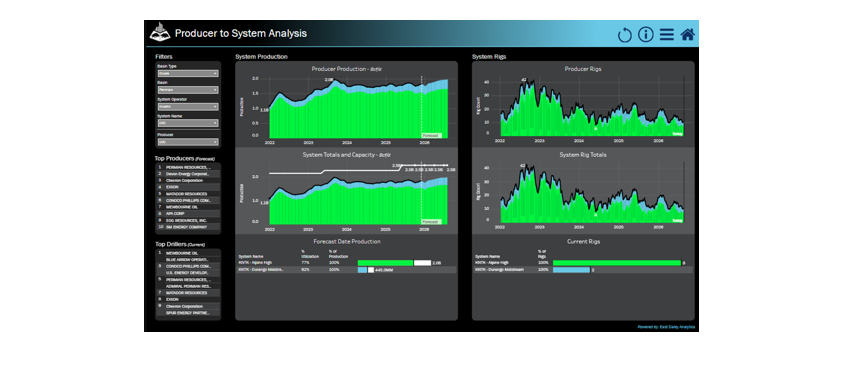Open the Basin dropdown showing Permian
859x367 pixels.
click(188, 90)
